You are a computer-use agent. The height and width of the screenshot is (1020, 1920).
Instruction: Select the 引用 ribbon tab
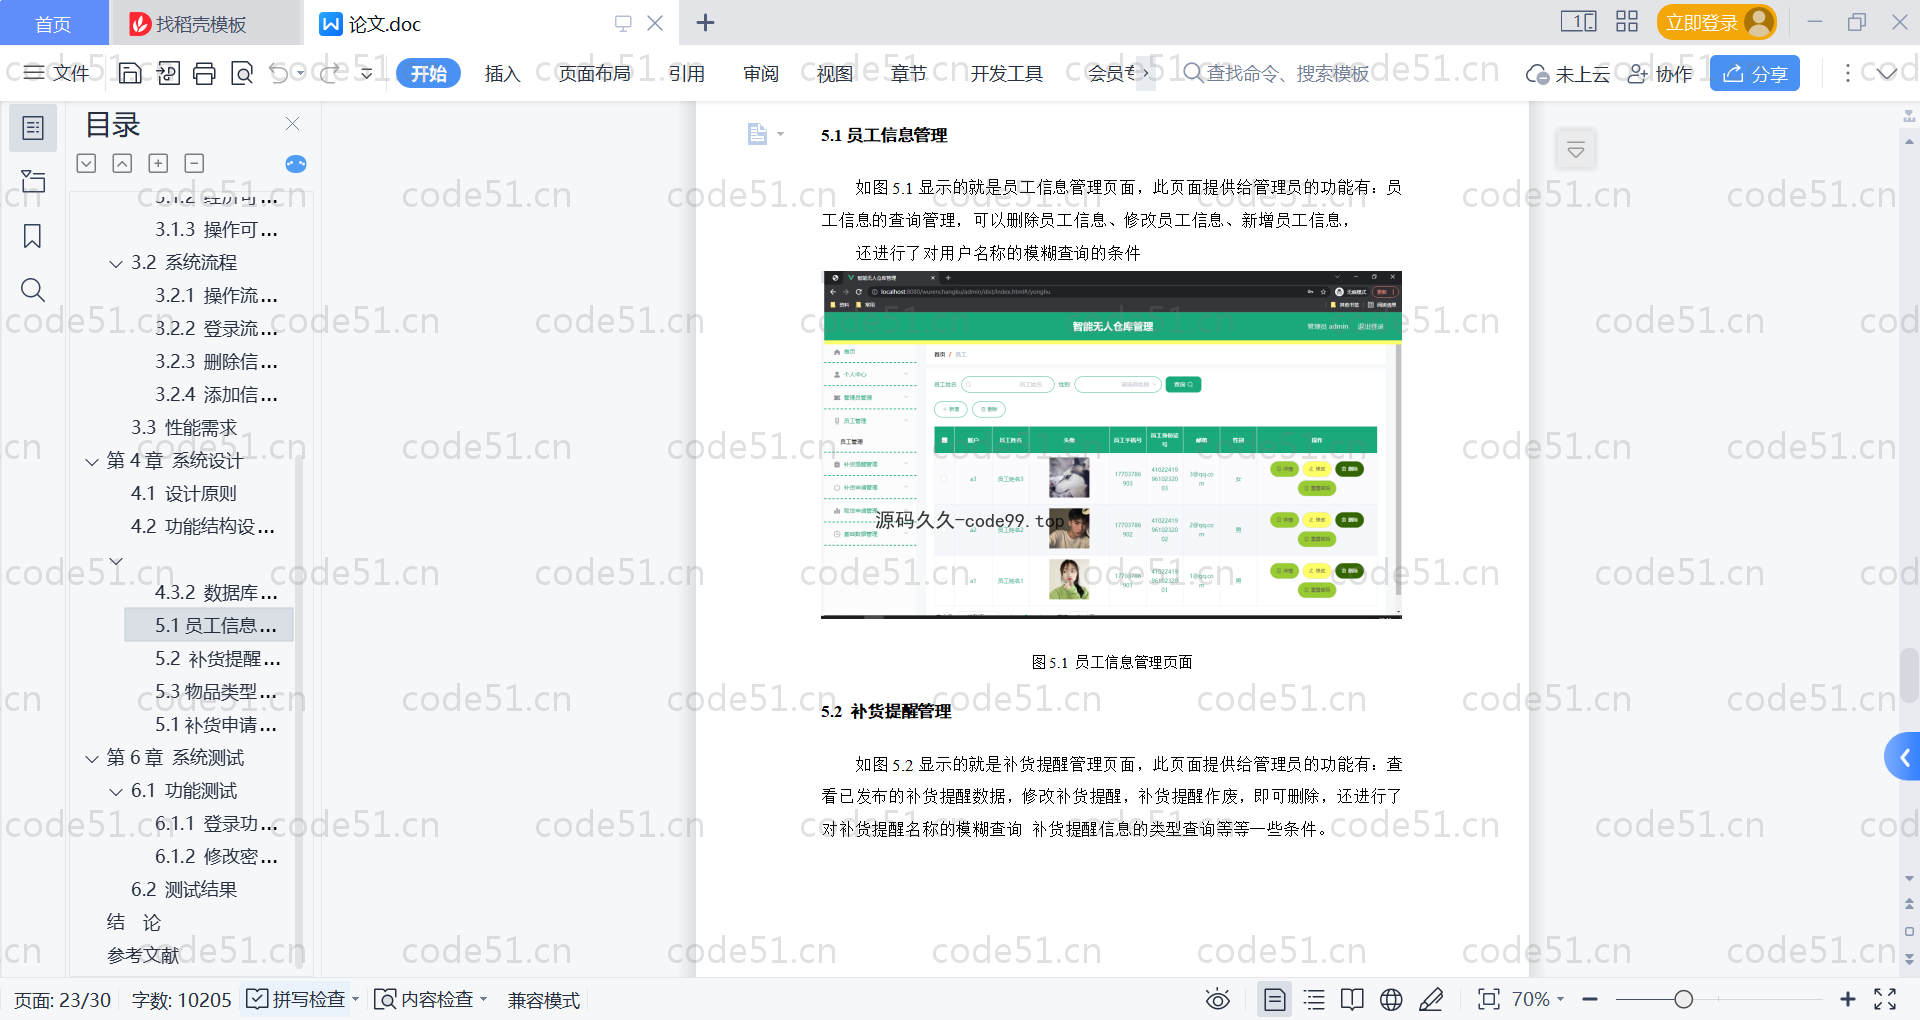pyautogui.click(x=687, y=73)
